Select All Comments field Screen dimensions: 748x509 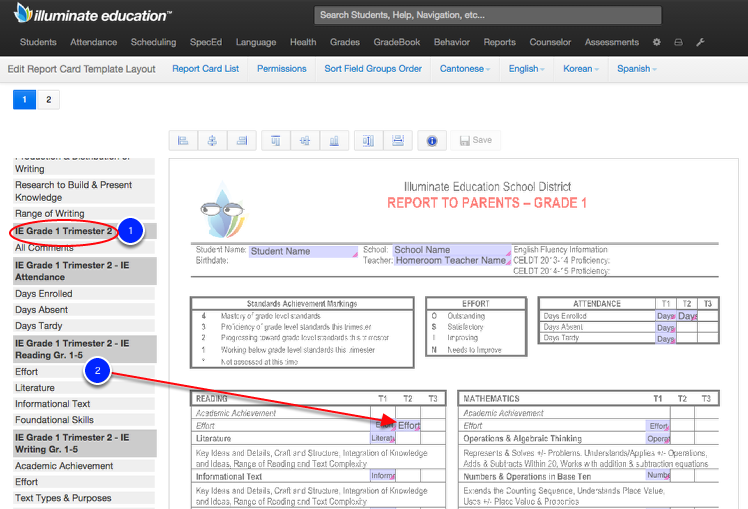click(x=84, y=248)
